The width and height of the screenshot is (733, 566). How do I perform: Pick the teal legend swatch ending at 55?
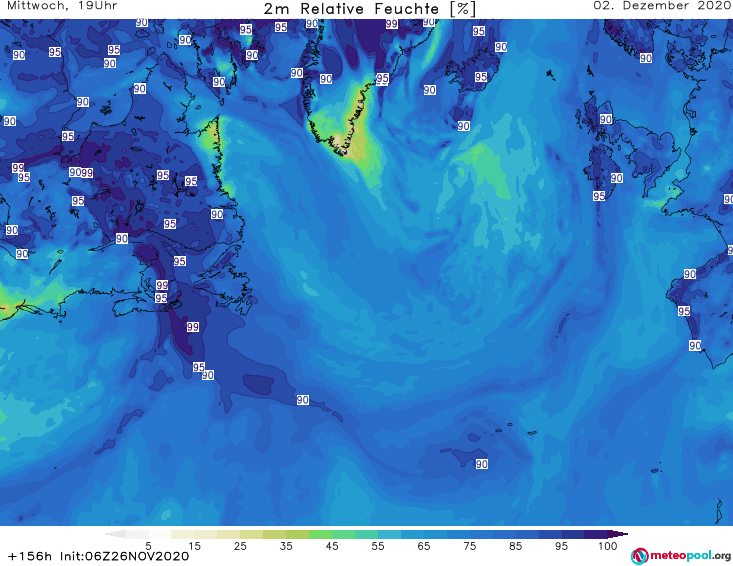pos(366,534)
